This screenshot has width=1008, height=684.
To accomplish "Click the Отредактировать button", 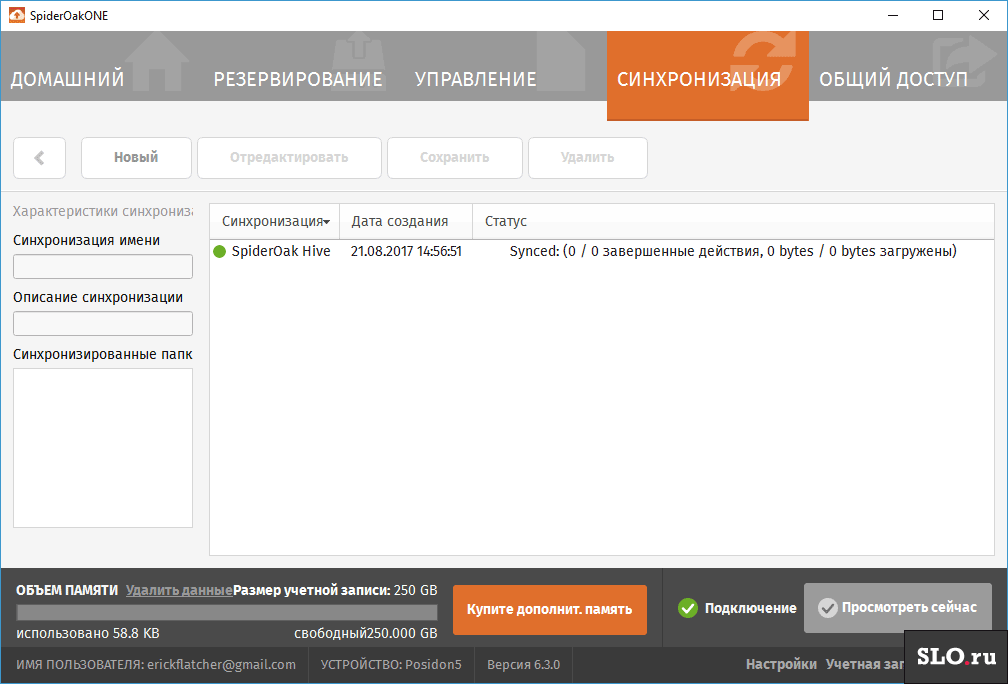I will point(289,158).
